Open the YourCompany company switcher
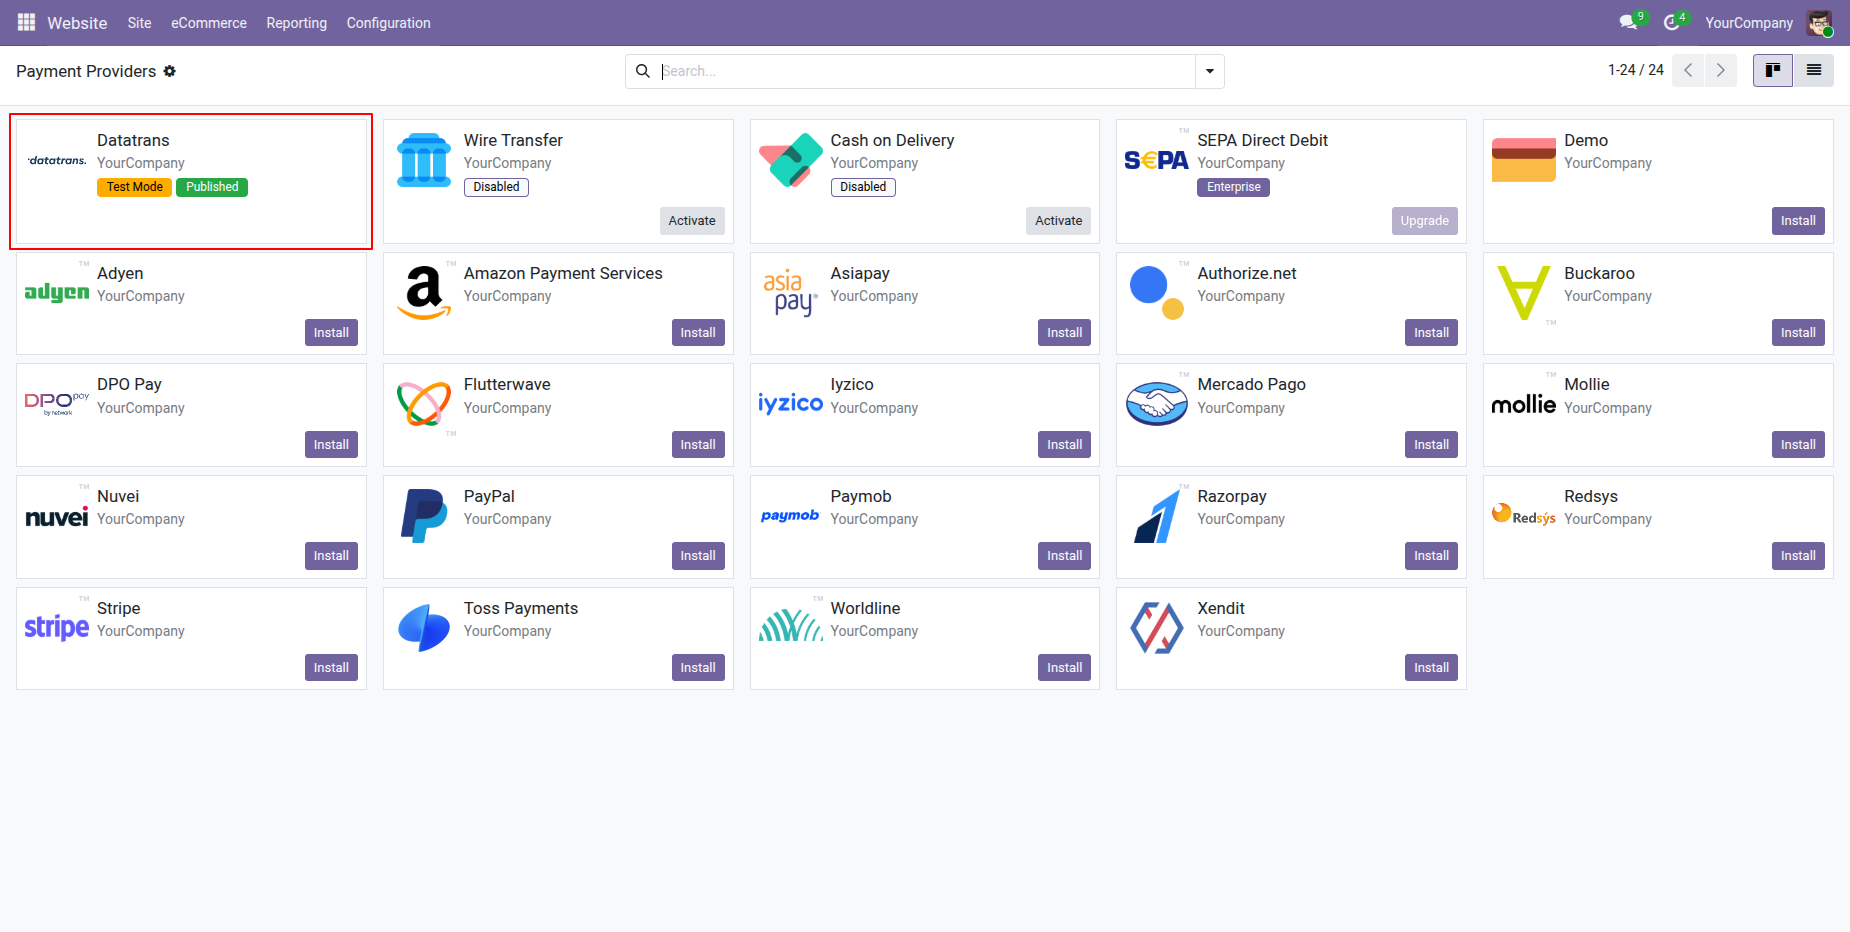1850x932 pixels. point(1749,22)
